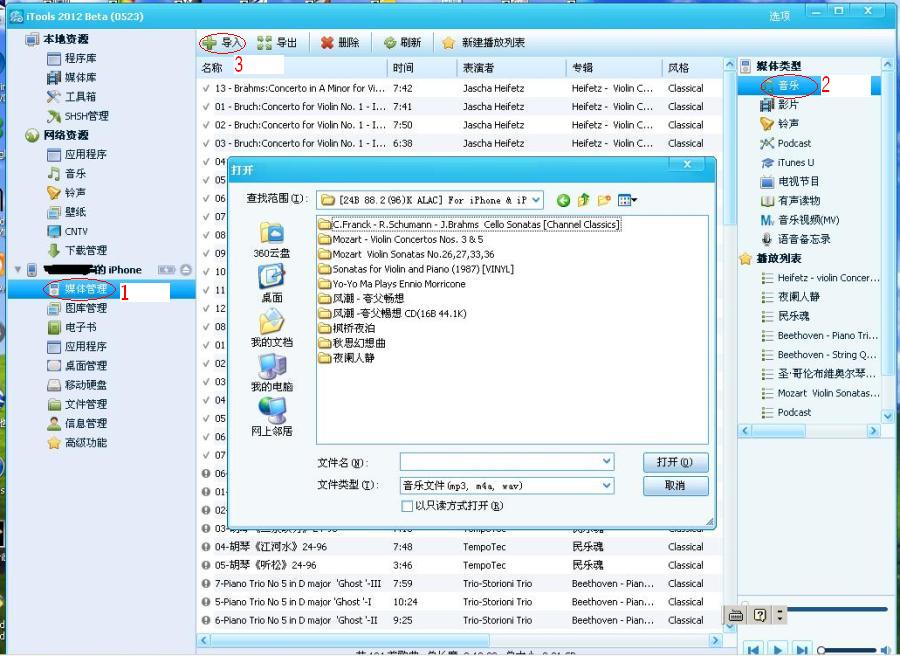
Task: Click the 导出 export toolbar icon
Action: click(265, 42)
